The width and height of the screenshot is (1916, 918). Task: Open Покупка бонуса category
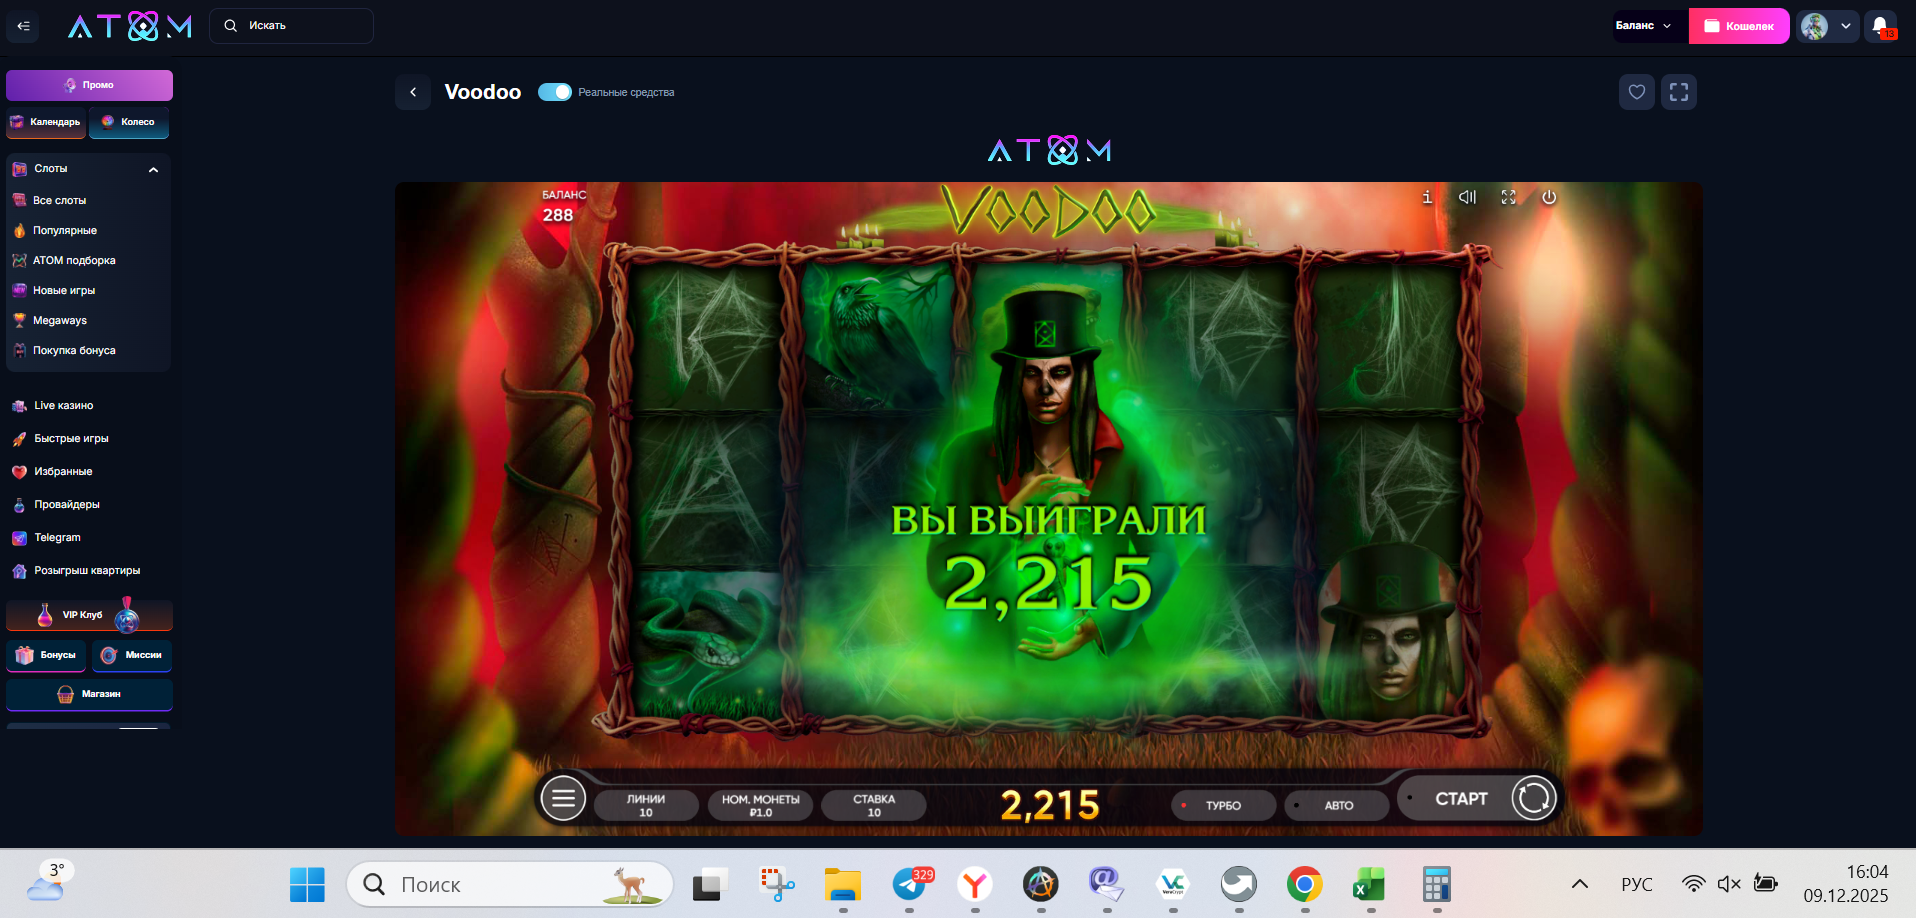pos(74,351)
